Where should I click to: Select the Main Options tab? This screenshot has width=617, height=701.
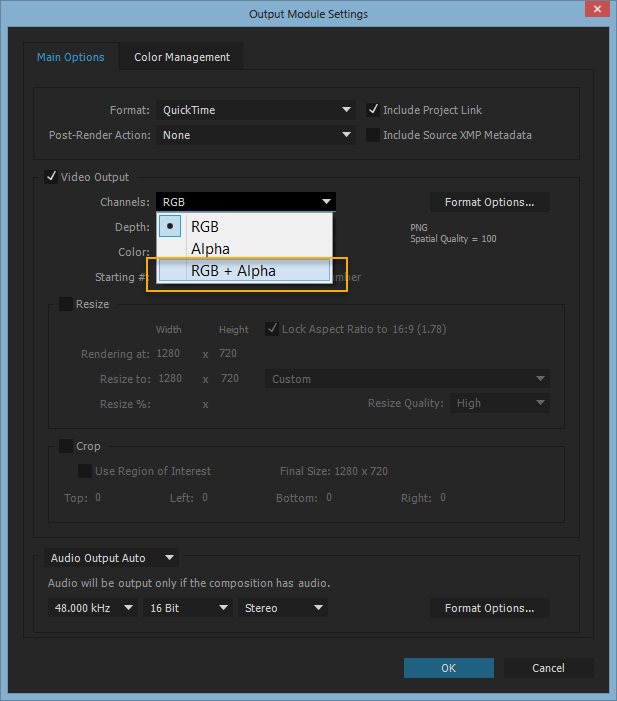(70, 57)
